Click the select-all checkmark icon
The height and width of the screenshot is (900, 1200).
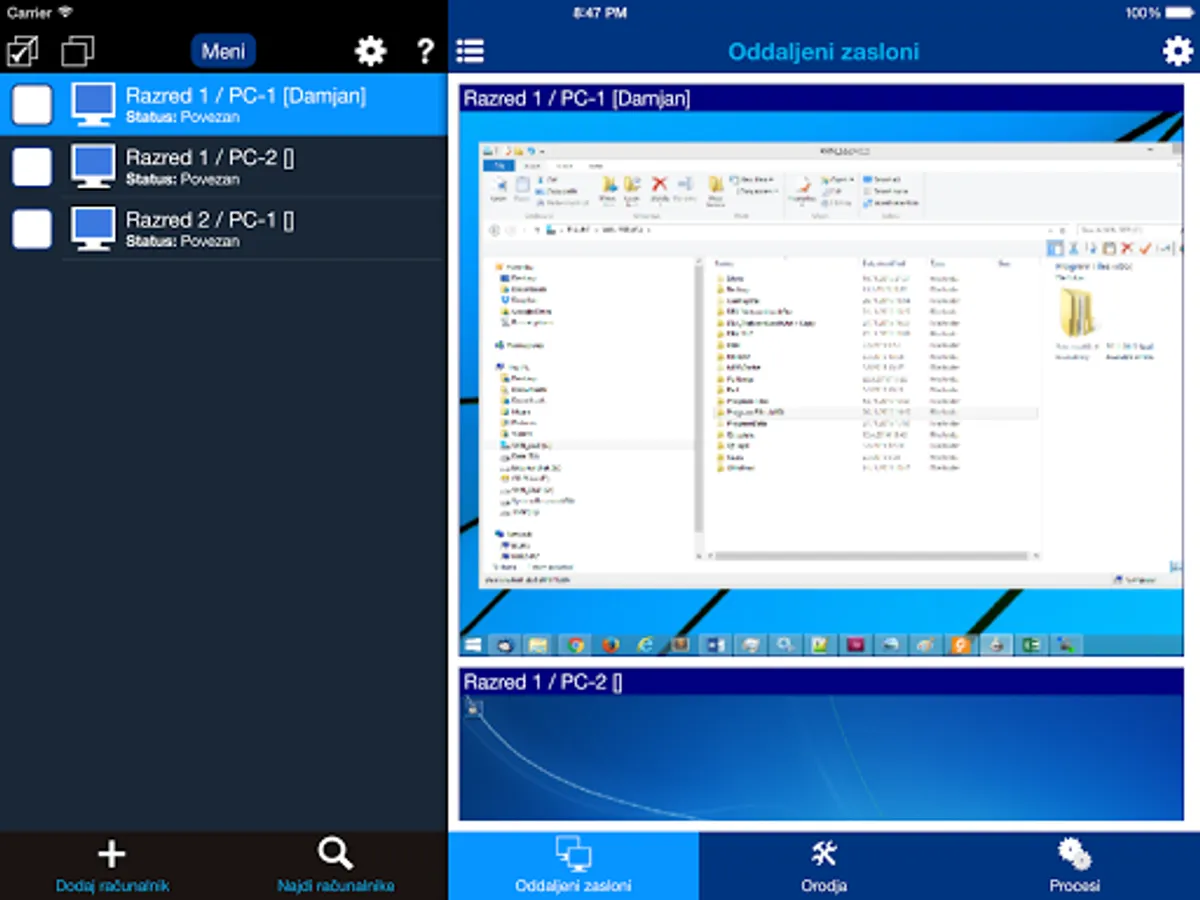22,51
